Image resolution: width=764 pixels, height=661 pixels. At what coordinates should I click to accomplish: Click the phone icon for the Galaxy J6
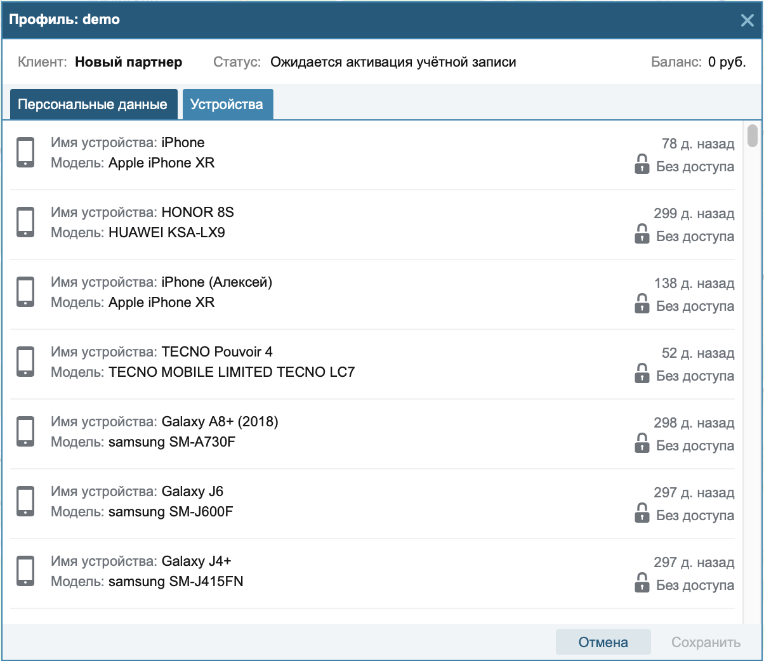25,501
